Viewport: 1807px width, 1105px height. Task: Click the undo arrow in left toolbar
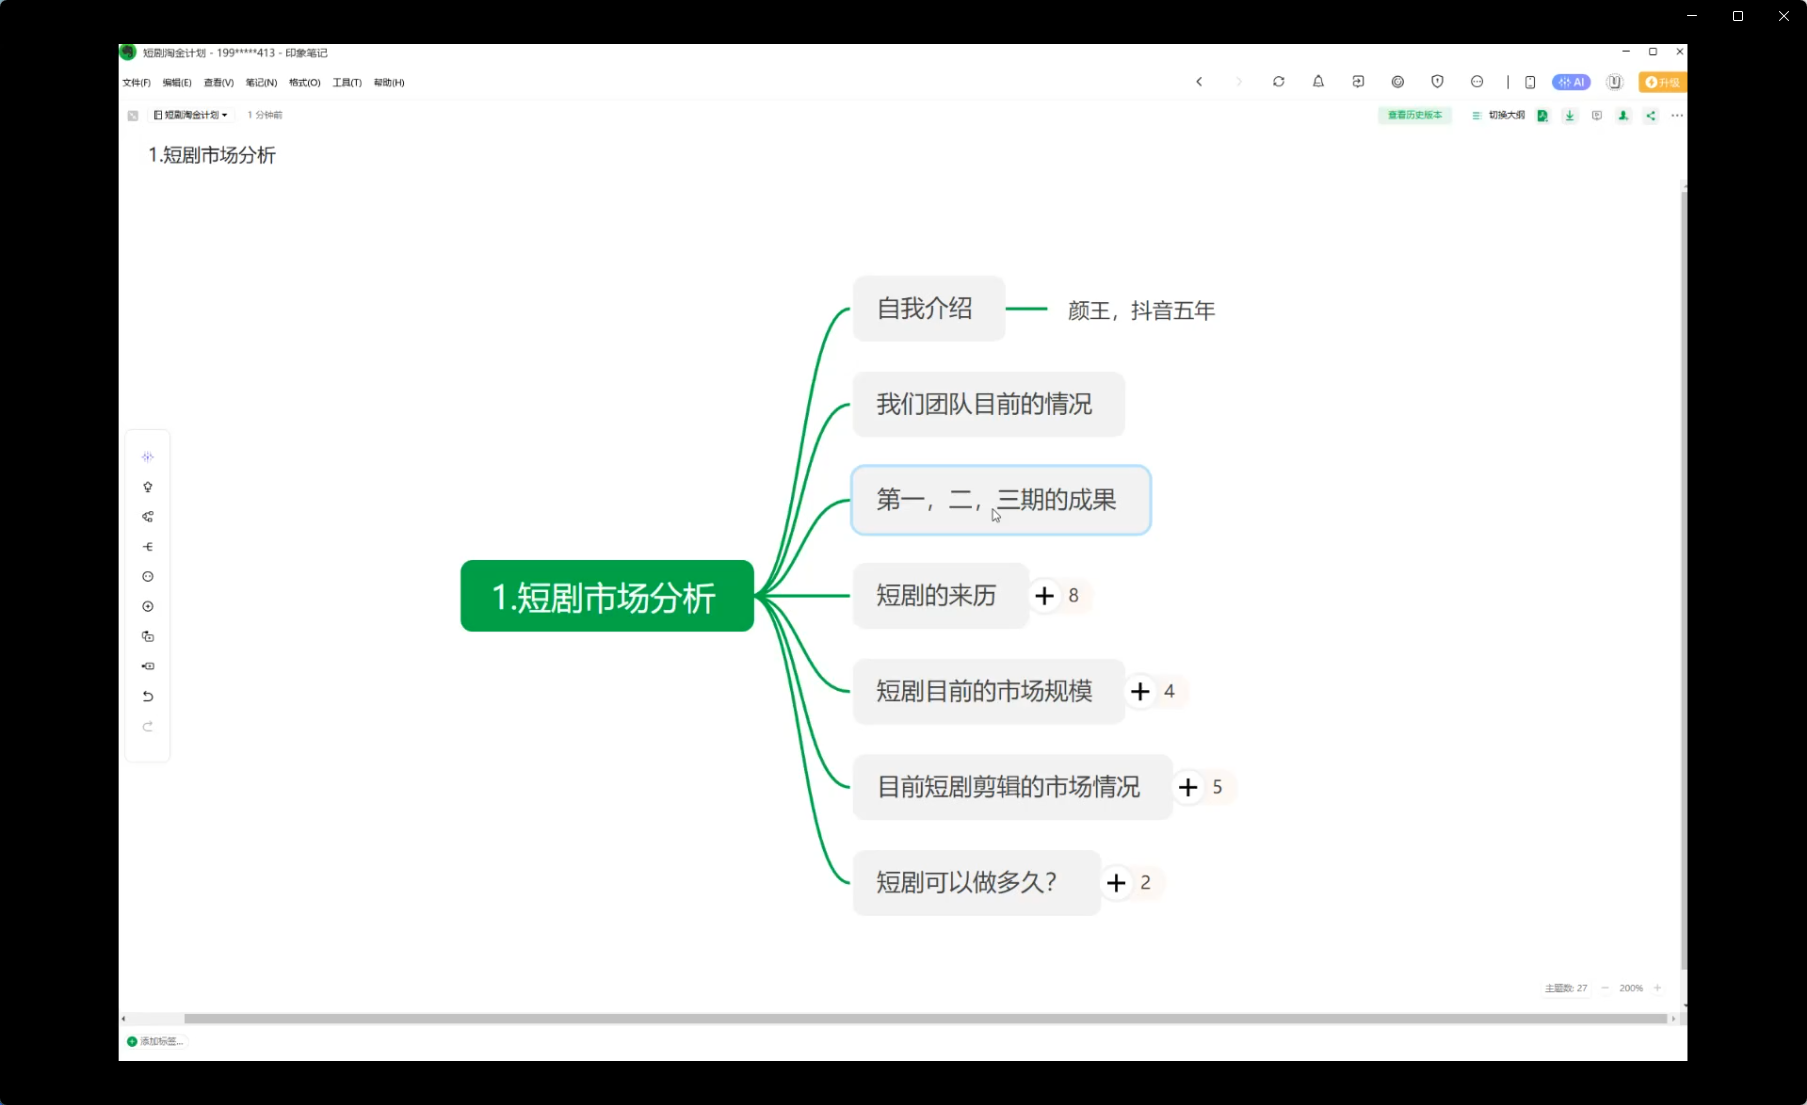point(148,696)
